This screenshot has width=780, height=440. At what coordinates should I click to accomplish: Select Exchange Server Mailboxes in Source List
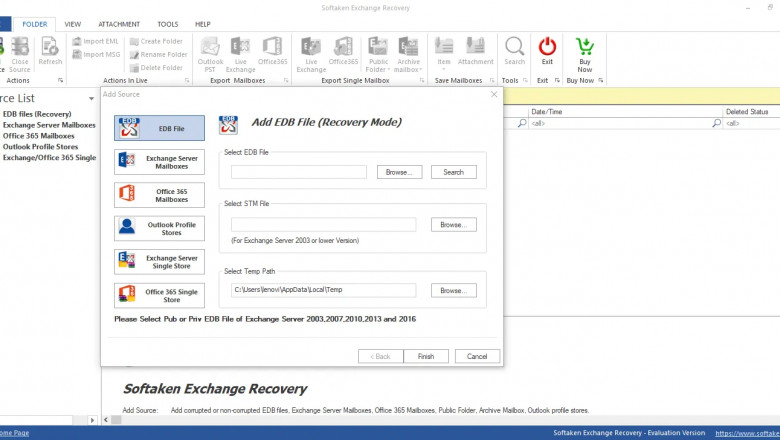(x=49, y=125)
